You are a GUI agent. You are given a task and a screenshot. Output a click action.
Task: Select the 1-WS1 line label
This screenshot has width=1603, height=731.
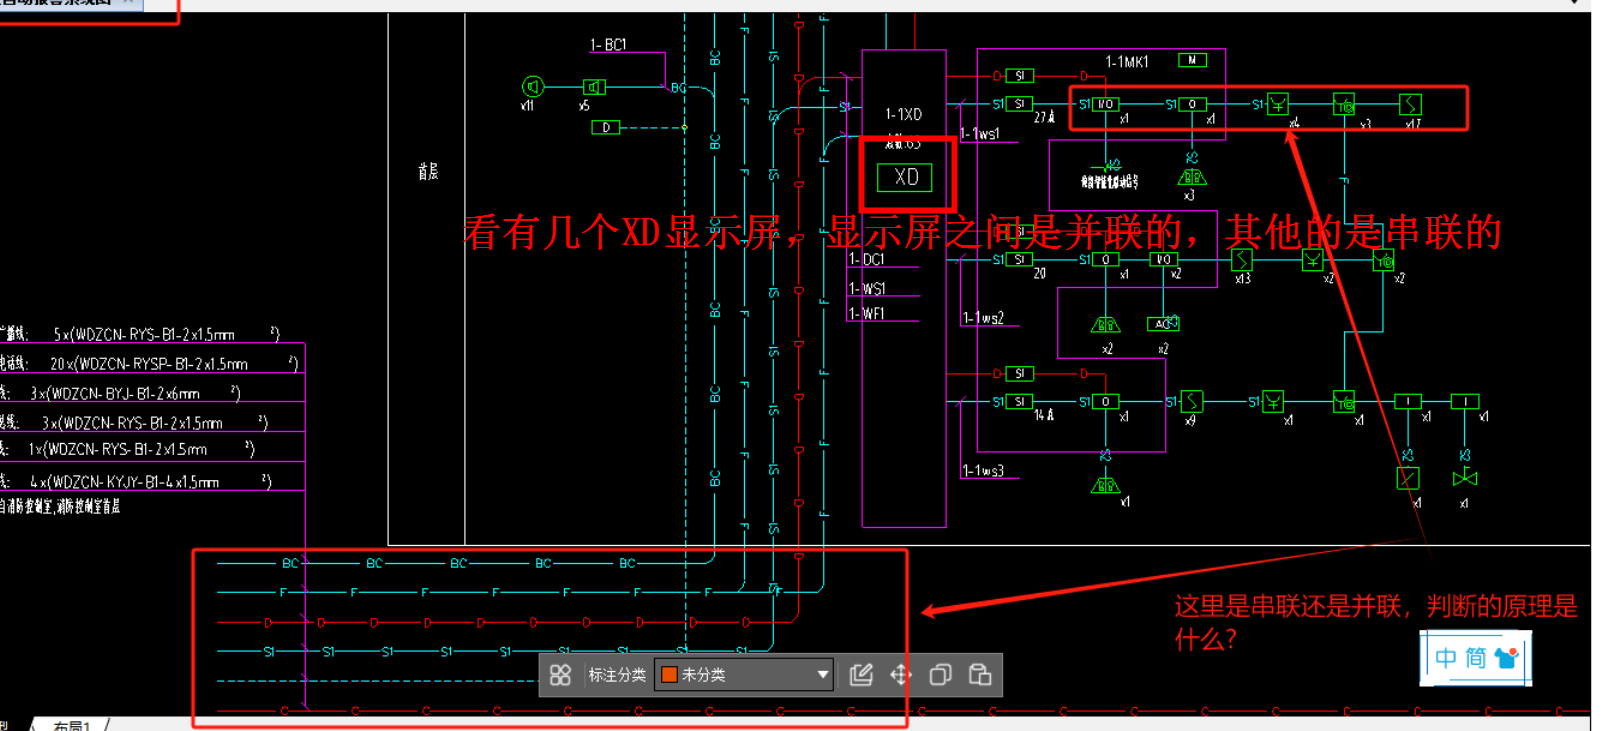point(867,289)
